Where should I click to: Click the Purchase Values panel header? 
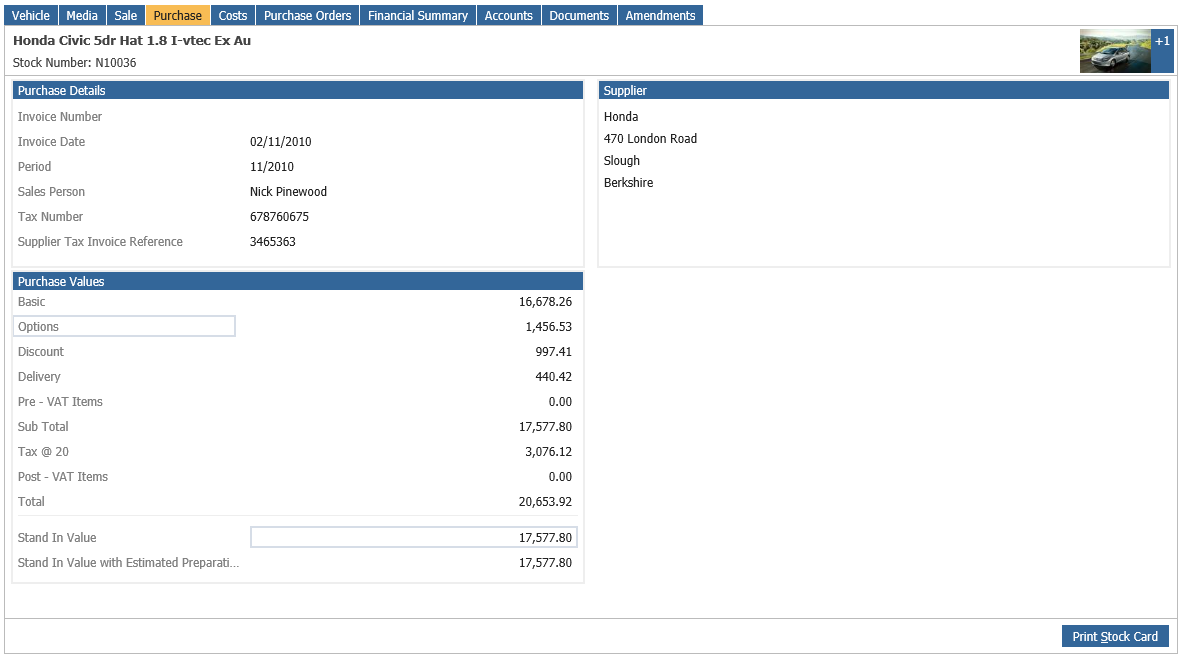[x=298, y=281]
